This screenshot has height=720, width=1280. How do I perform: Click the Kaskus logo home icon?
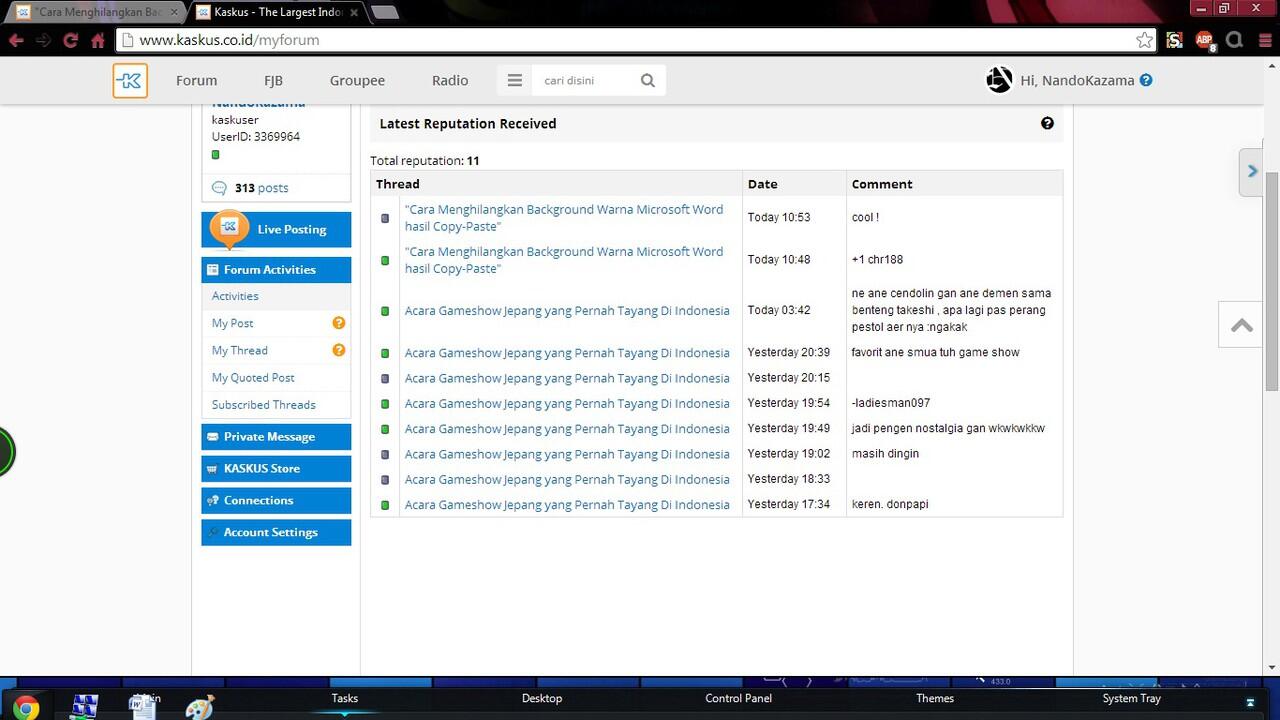click(130, 80)
